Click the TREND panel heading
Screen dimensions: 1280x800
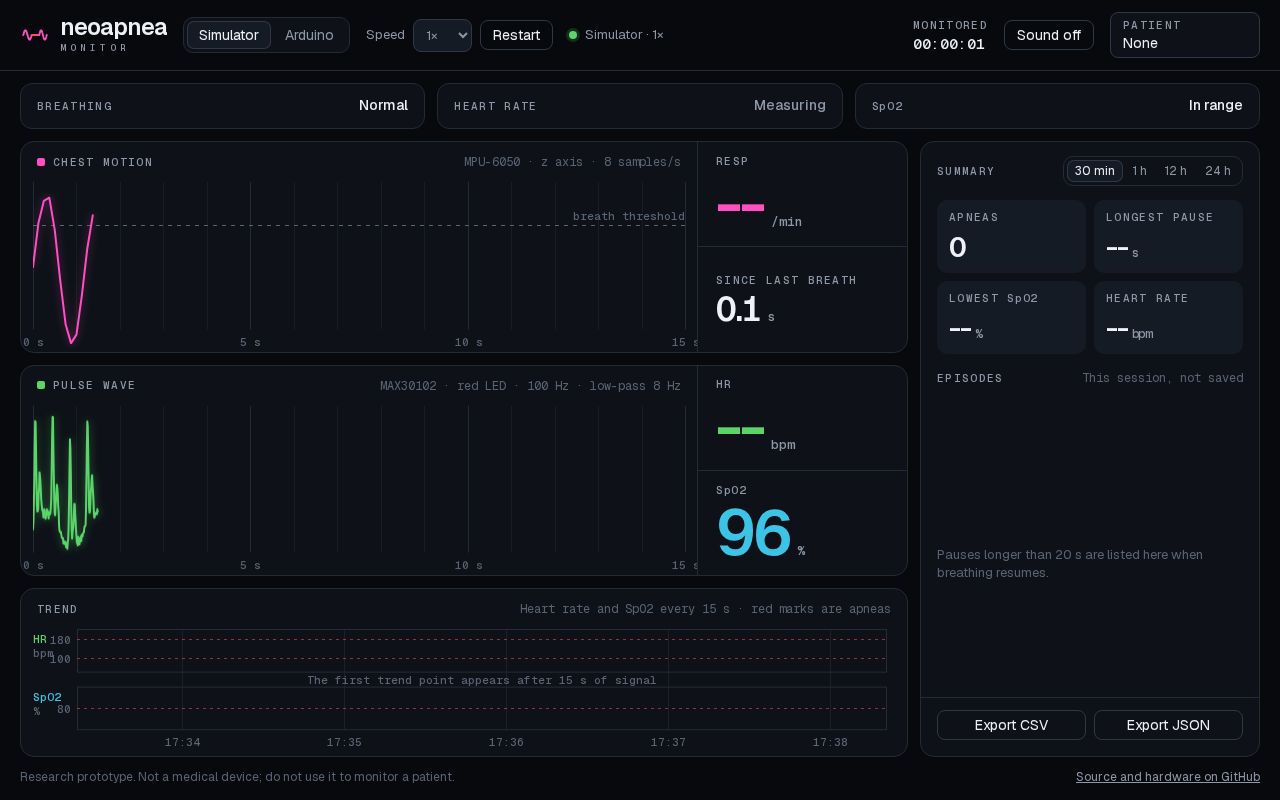[x=57, y=609]
